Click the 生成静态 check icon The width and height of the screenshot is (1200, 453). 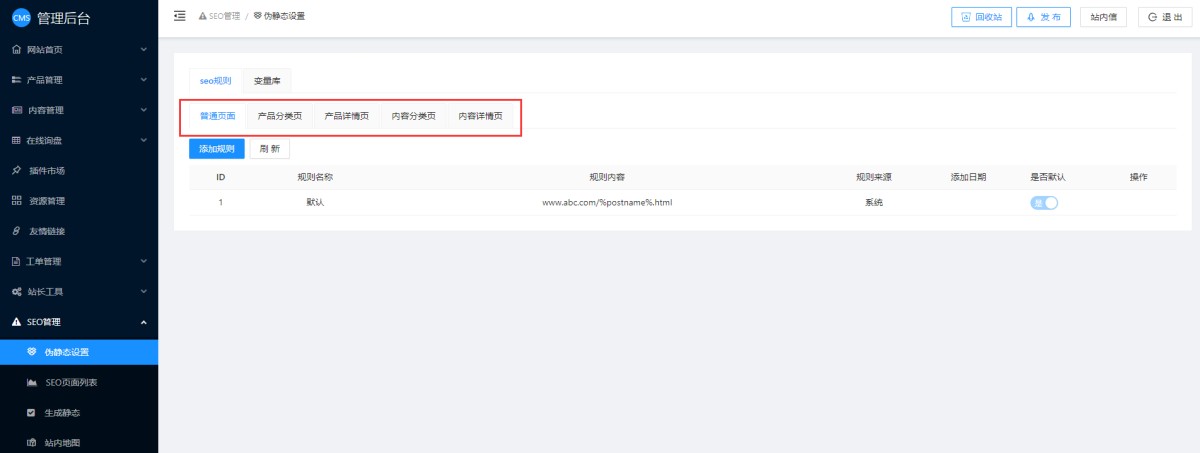(x=32, y=413)
